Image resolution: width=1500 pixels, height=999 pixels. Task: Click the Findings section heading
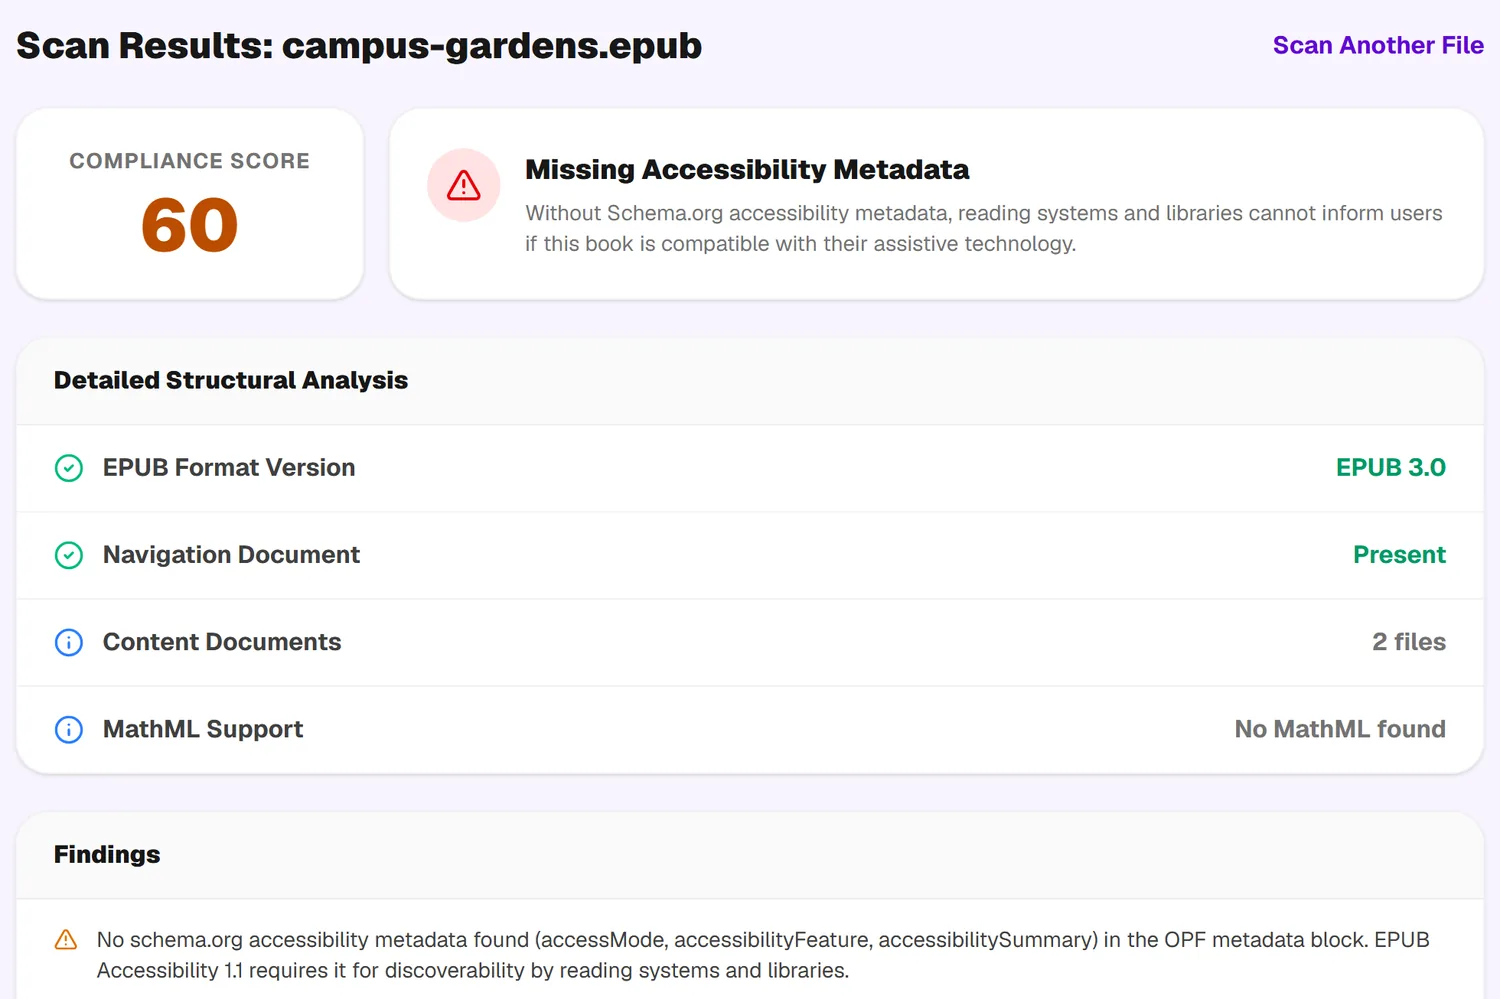[x=107, y=854]
